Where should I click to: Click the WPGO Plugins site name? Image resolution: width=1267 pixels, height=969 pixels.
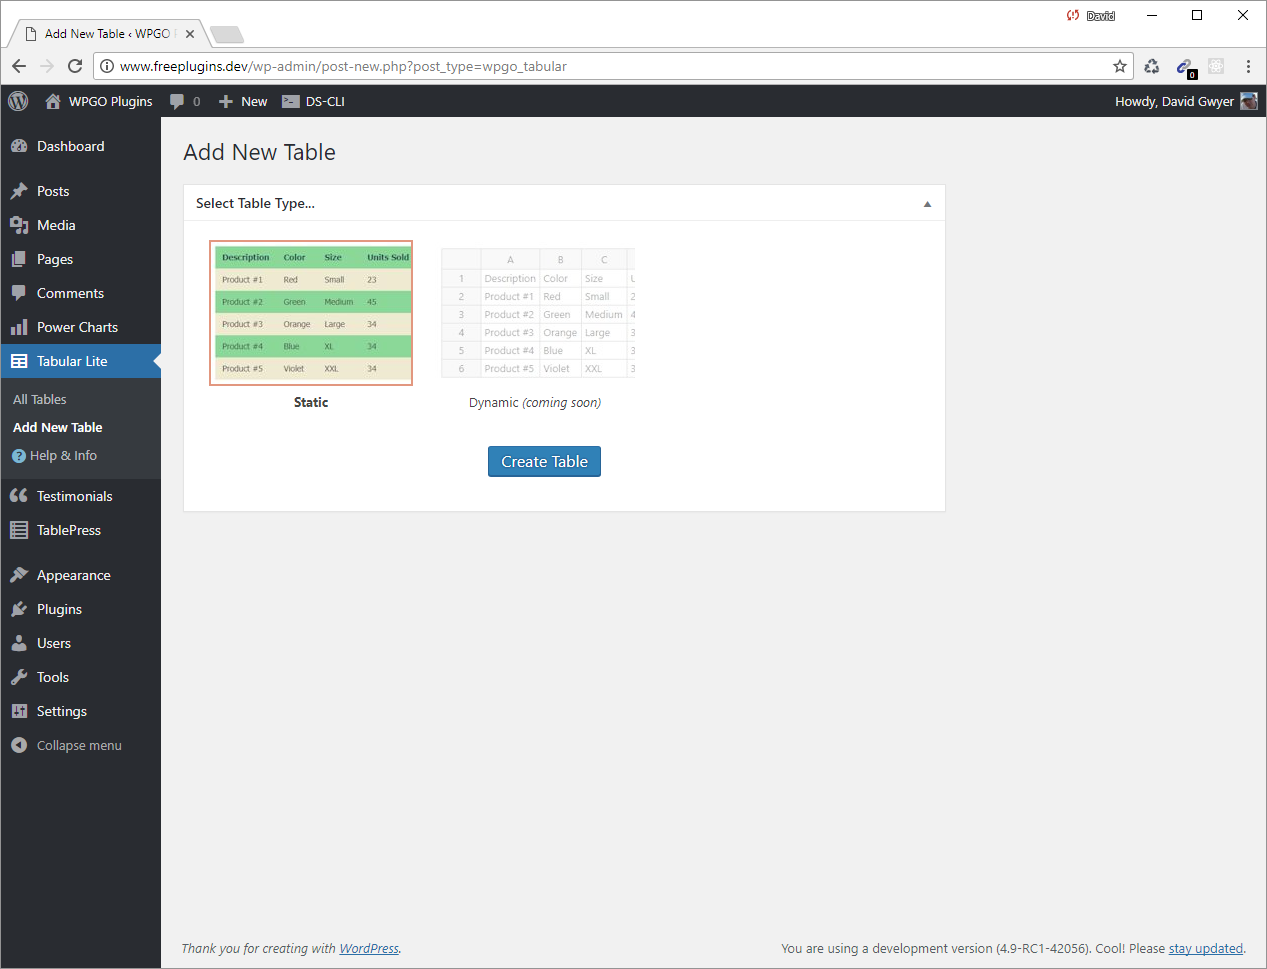pyautogui.click(x=111, y=101)
